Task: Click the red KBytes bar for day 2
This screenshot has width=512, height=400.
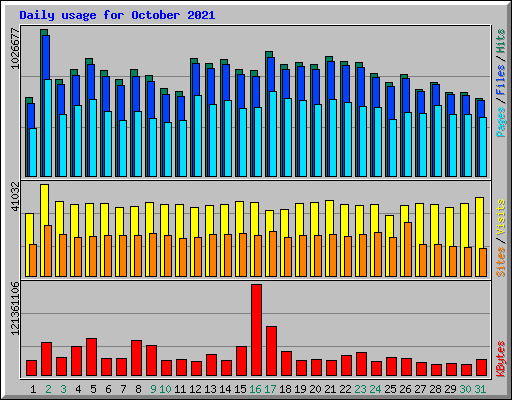Action: [x=46, y=359]
